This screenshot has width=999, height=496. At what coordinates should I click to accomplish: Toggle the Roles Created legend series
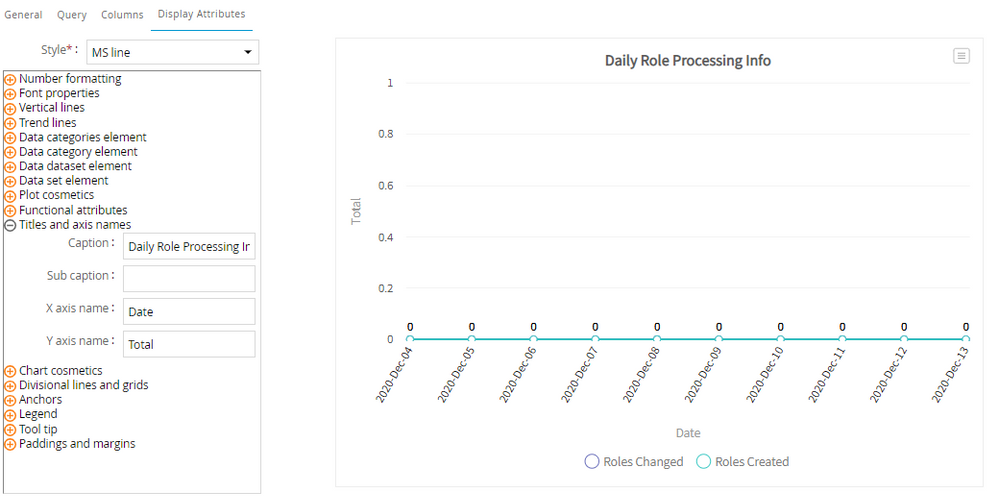741,462
